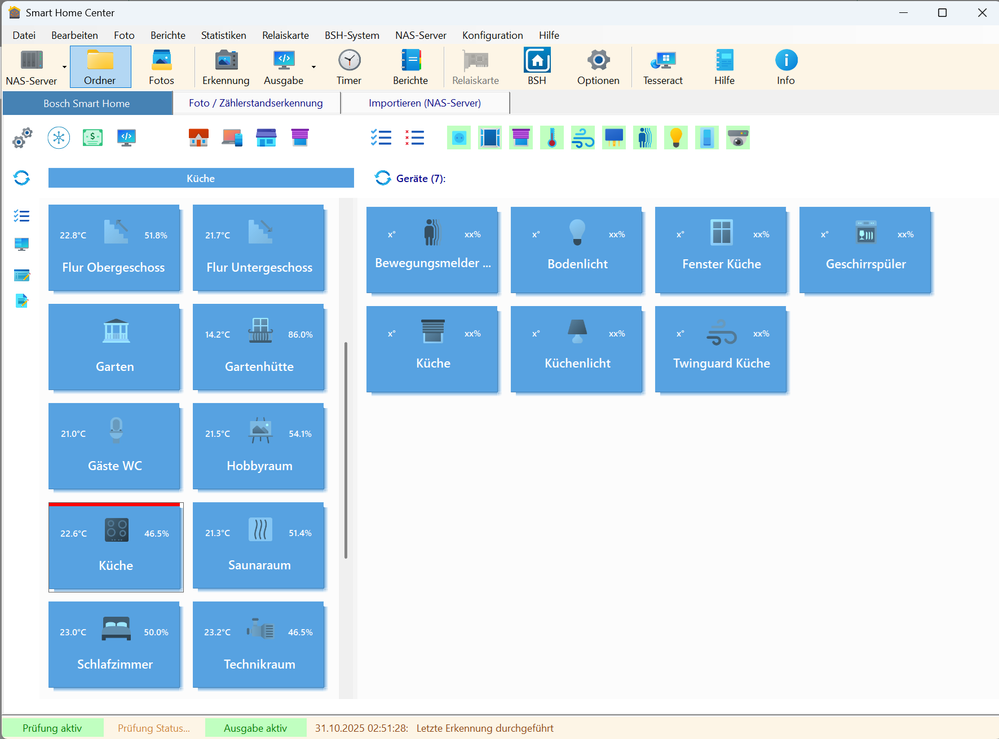
Task: Open the Importieren (NAS-Server) tab
Action: (x=424, y=103)
